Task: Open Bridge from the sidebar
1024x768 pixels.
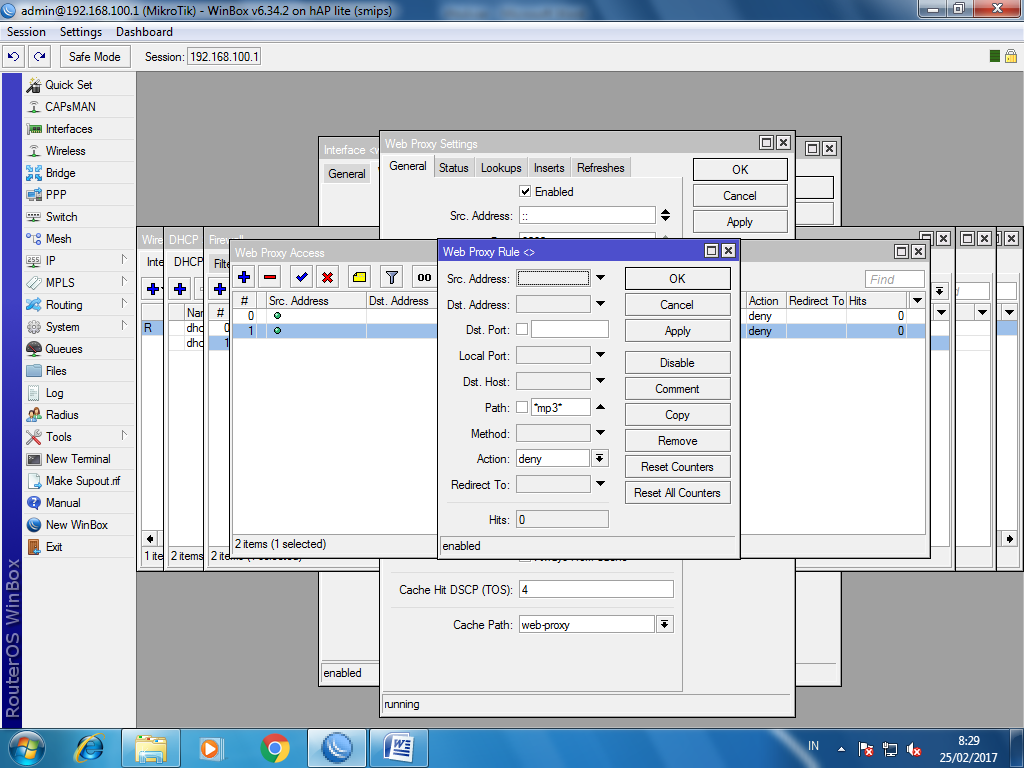Action: tap(60, 173)
